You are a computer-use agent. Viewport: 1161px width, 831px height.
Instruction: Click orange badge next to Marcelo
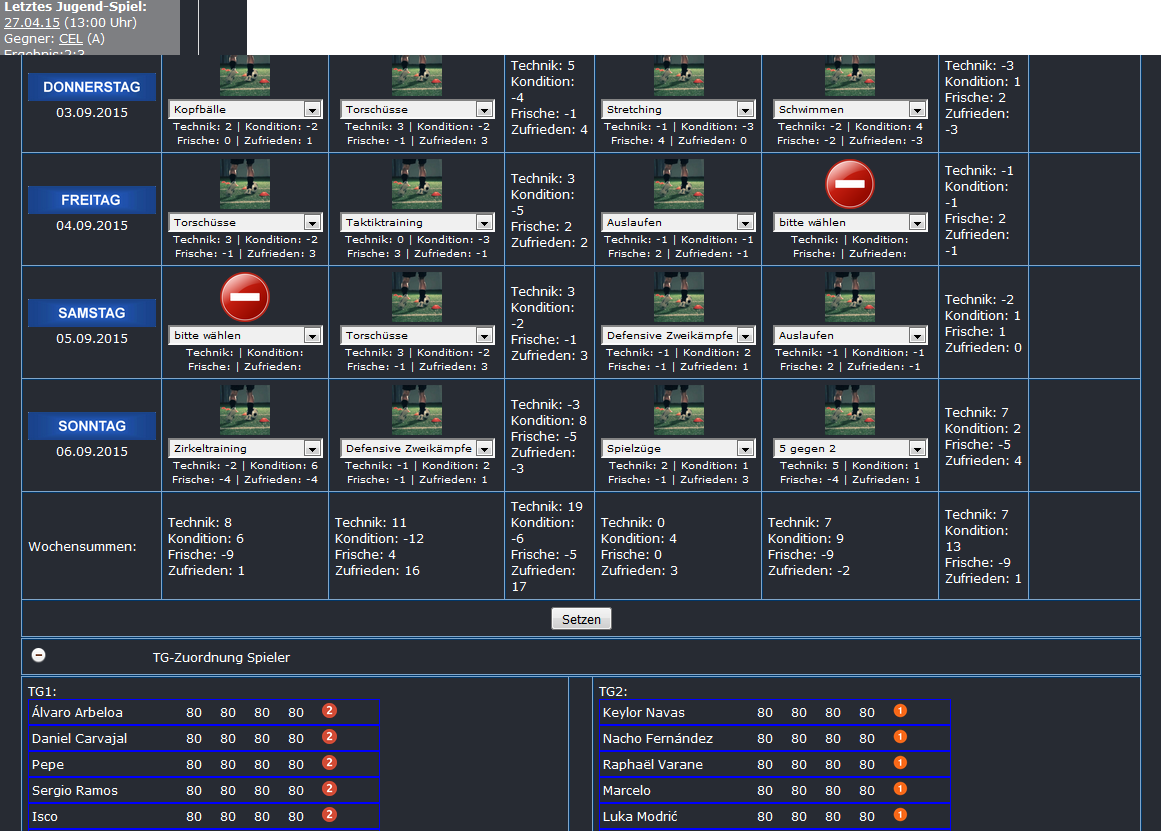[900, 789]
